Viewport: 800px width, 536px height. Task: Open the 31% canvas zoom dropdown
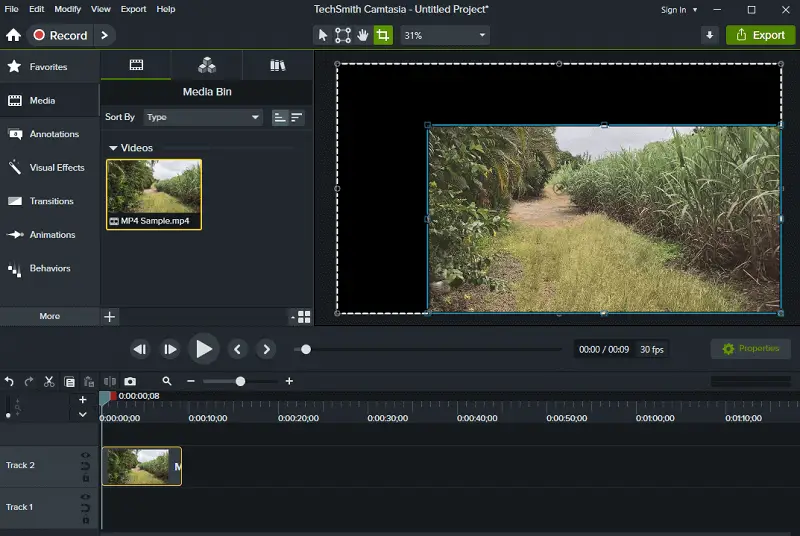tap(445, 35)
